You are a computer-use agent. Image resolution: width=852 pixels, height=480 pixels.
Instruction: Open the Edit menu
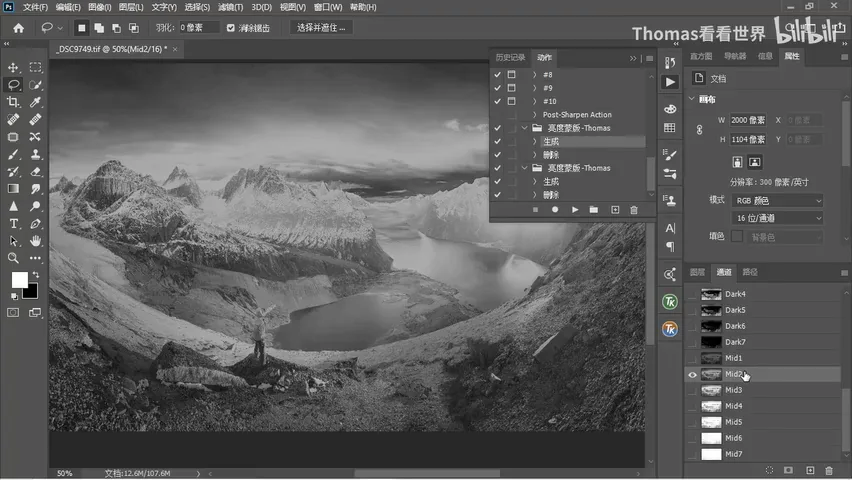(68, 7)
